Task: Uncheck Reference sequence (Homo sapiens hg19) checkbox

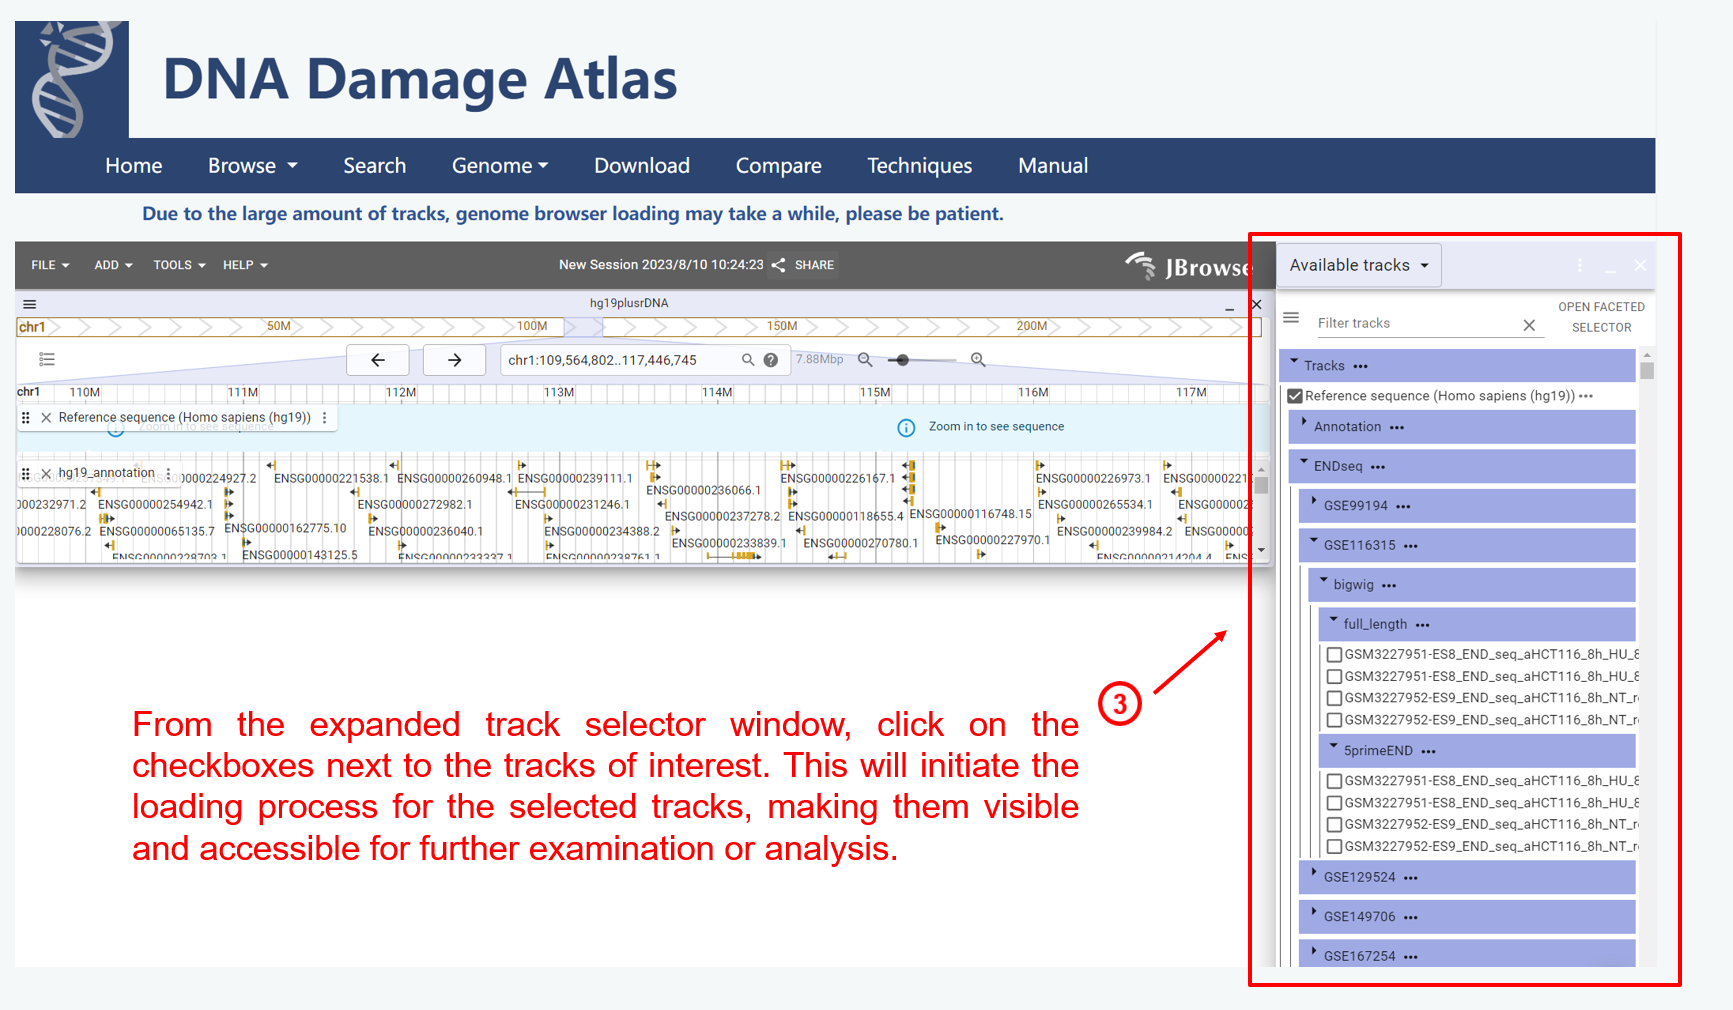Action: coord(1295,396)
